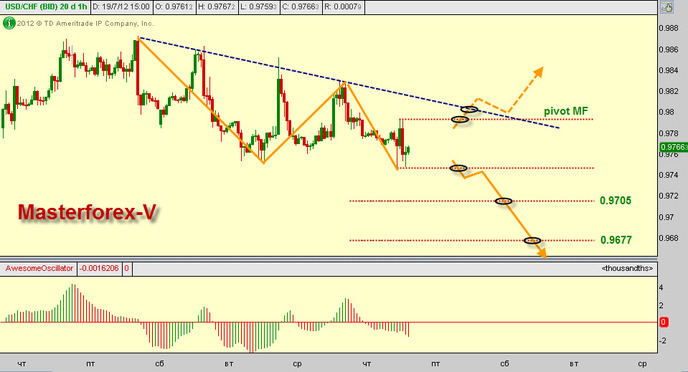Click the ellipse marker on the 0.9705 level
The width and height of the screenshot is (688, 372).
coord(503,201)
